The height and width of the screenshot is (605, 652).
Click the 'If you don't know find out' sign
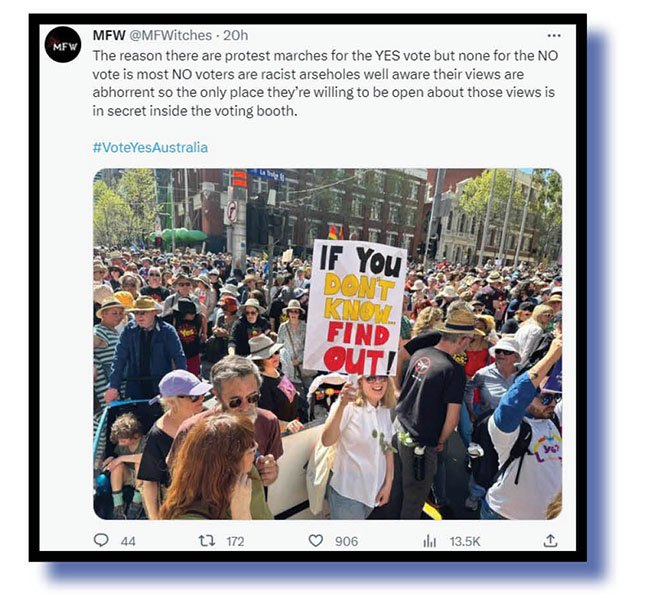(x=355, y=309)
